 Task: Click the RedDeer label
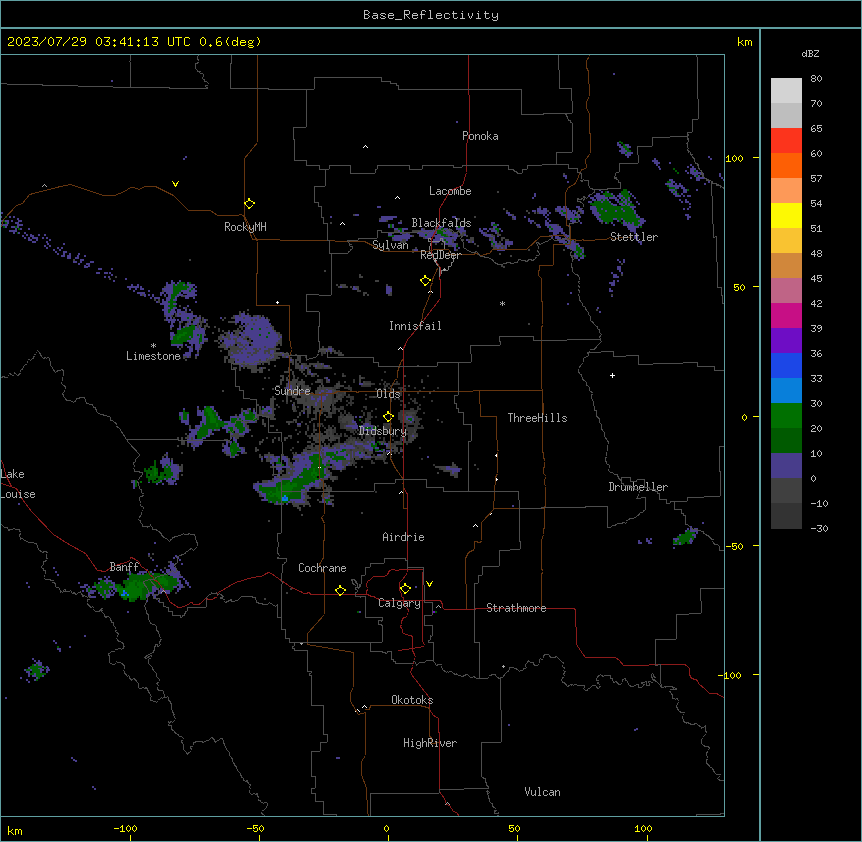click(441, 255)
